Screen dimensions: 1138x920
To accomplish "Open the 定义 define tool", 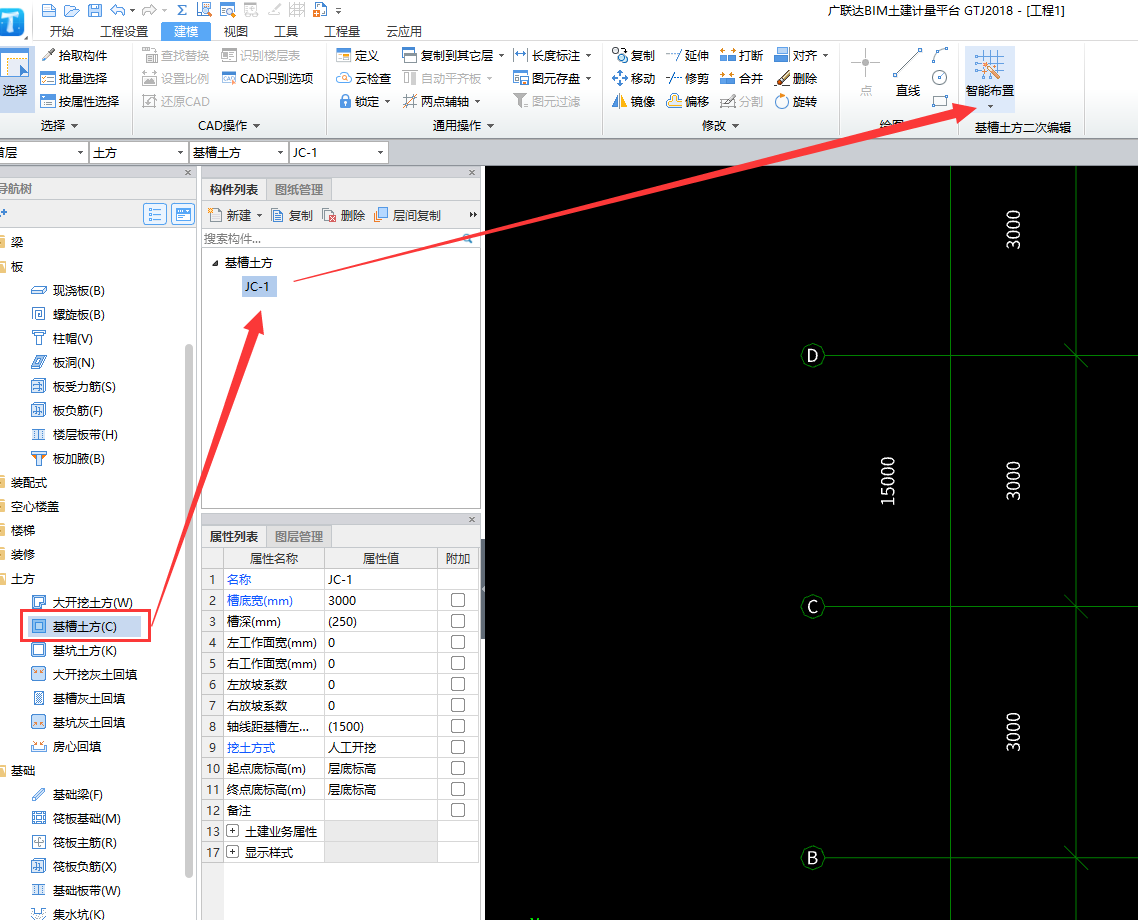I will point(357,55).
